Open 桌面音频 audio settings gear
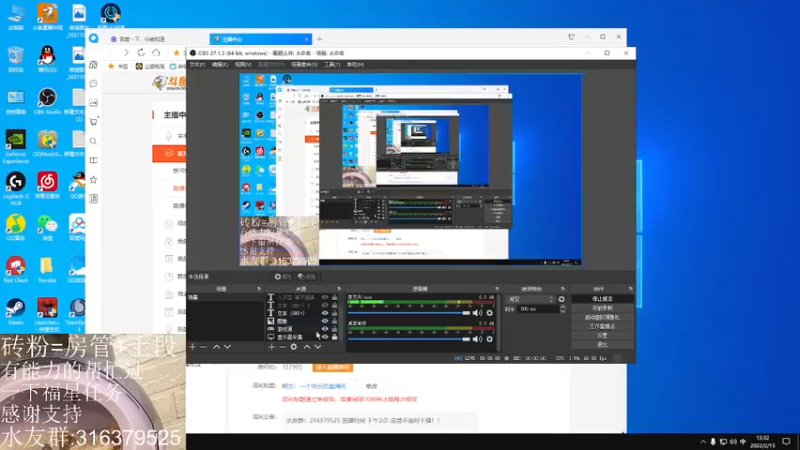Viewport: 800px width, 450px height. click(490, 339)
